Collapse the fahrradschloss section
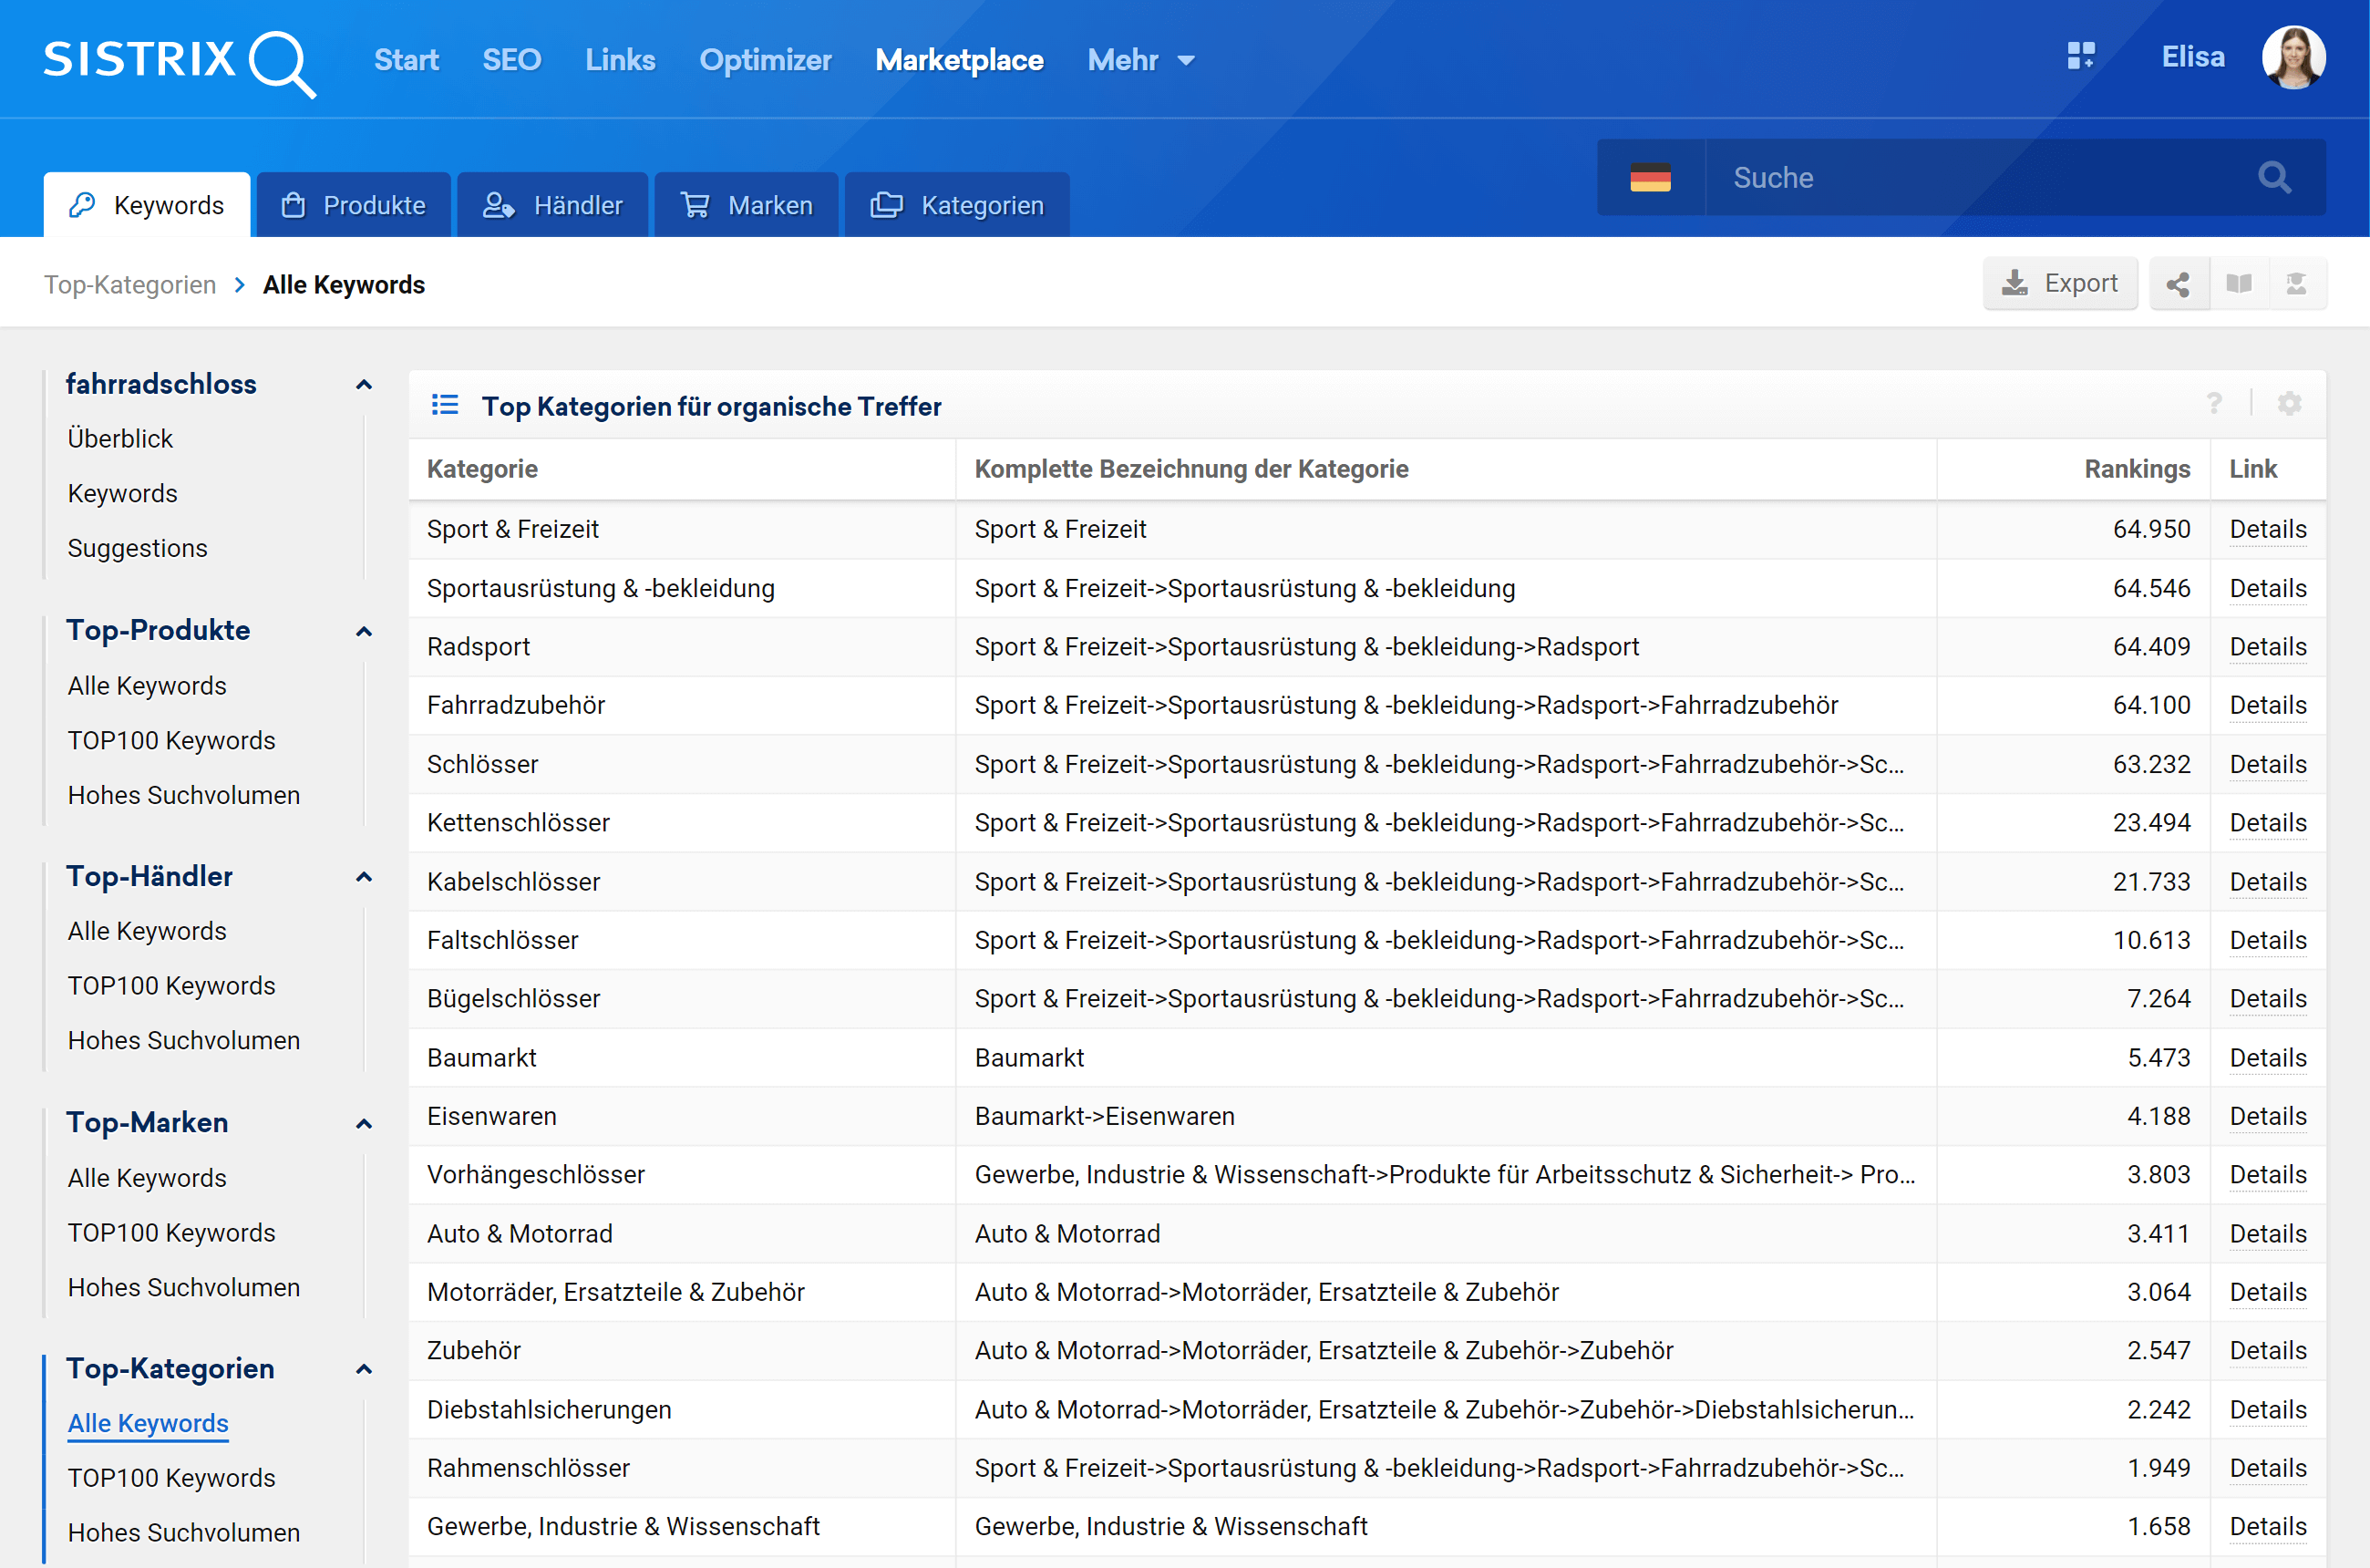The height and width of the screenshot is (1568, 2370). (x=364, y=385)
